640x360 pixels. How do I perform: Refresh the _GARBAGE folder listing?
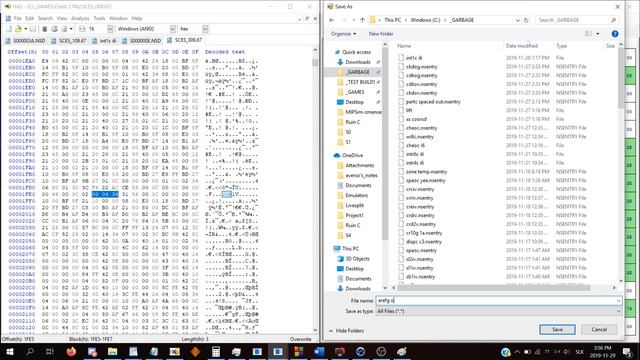(x=527, y=20)
